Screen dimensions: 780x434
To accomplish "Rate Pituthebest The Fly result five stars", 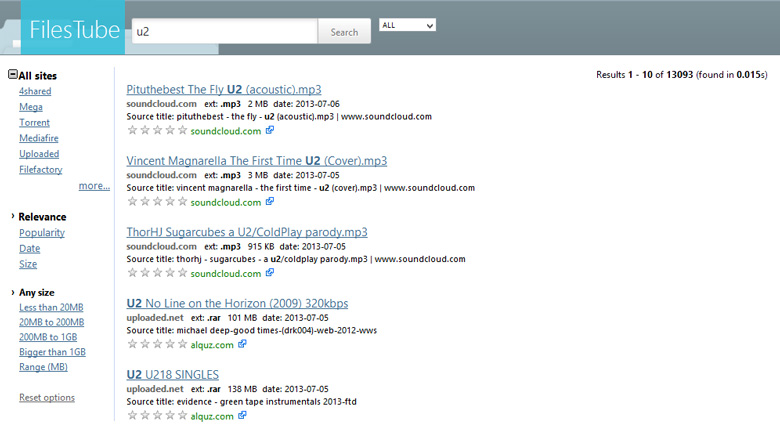I will click(x=183, y=130).
